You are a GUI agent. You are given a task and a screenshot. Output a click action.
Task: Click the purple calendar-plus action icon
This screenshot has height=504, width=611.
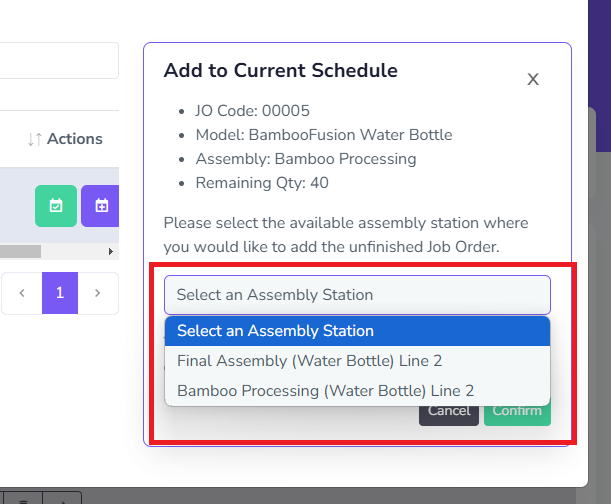(100, 206)
